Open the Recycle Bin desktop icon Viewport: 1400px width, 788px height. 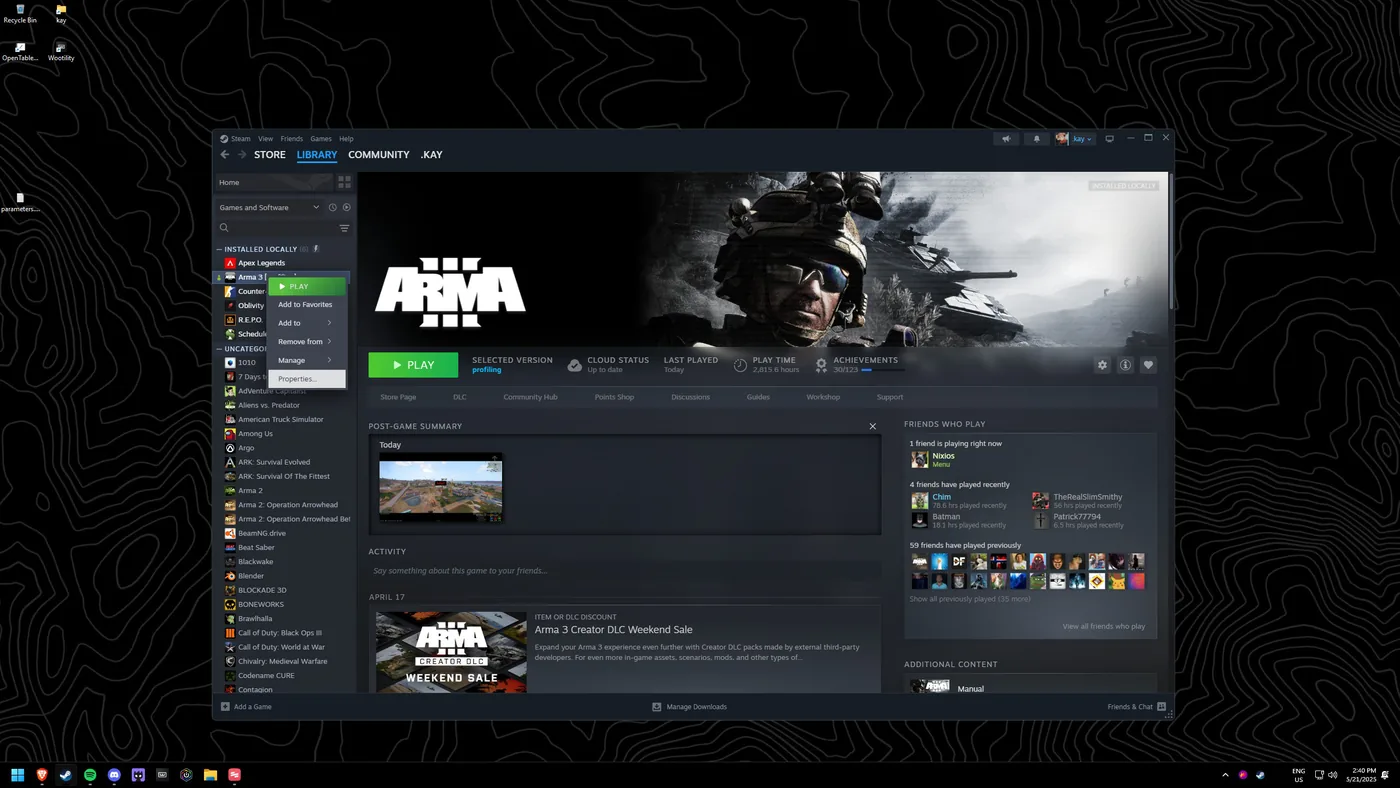[20, 14]
